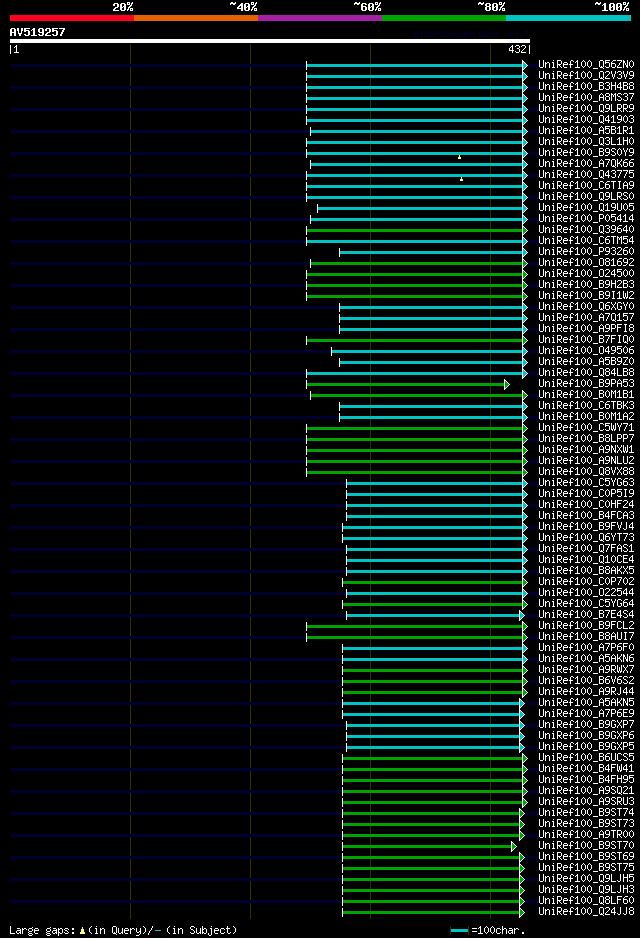
Task: Open the UniRef100_A9SRU3 entry
Action: [x=586, y=802]
